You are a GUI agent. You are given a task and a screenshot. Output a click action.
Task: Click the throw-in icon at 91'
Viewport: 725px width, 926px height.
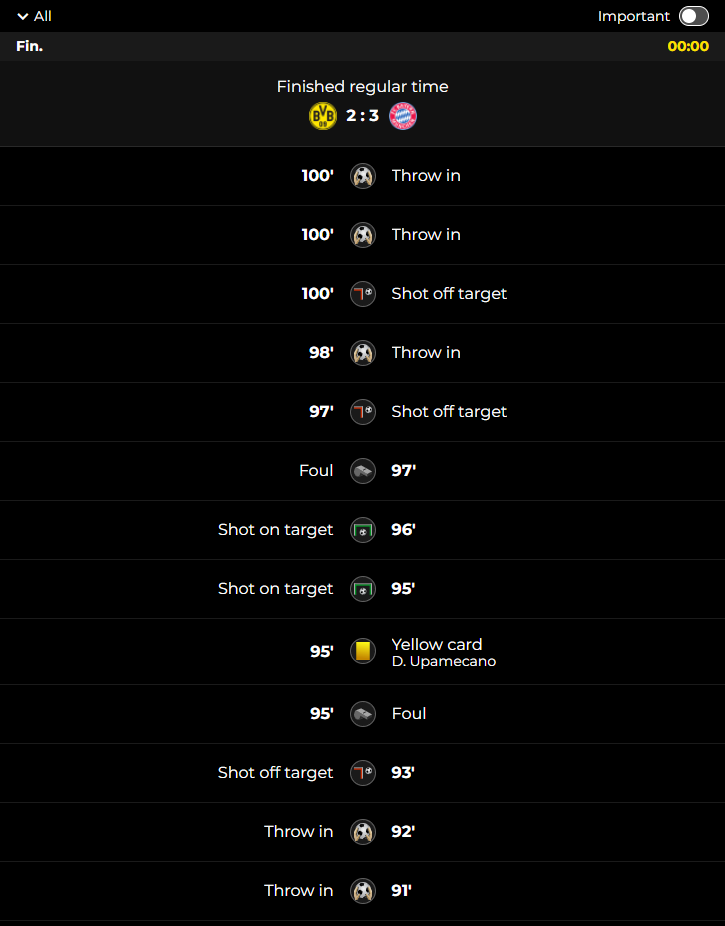(x=362, y=891)
